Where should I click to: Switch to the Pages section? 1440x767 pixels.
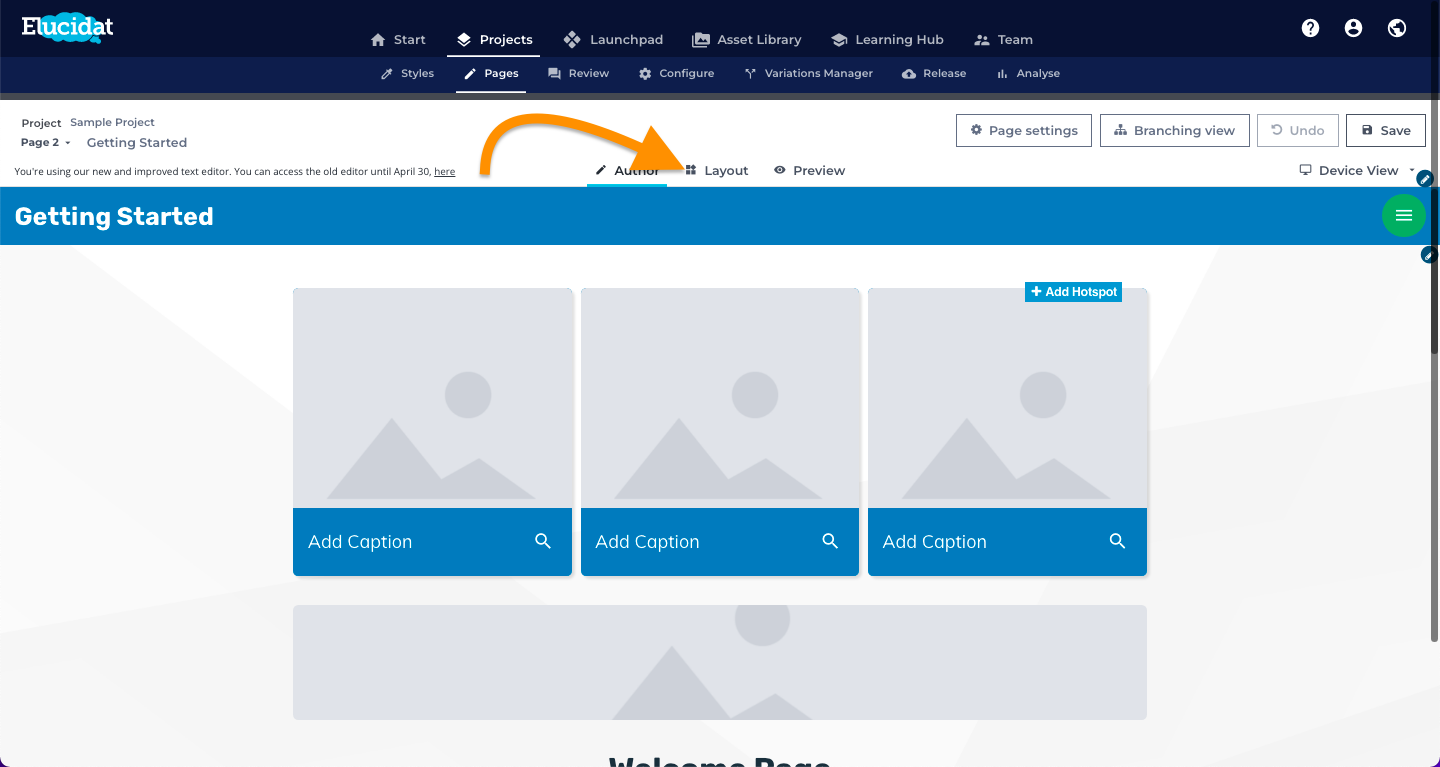click(491, 73)
